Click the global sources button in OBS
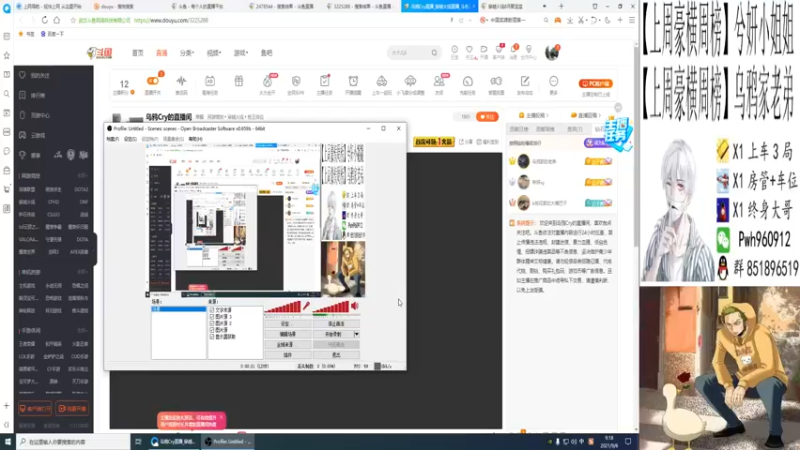Image resolution: width=800 pixels, height=450 pixels. [287, 344]
